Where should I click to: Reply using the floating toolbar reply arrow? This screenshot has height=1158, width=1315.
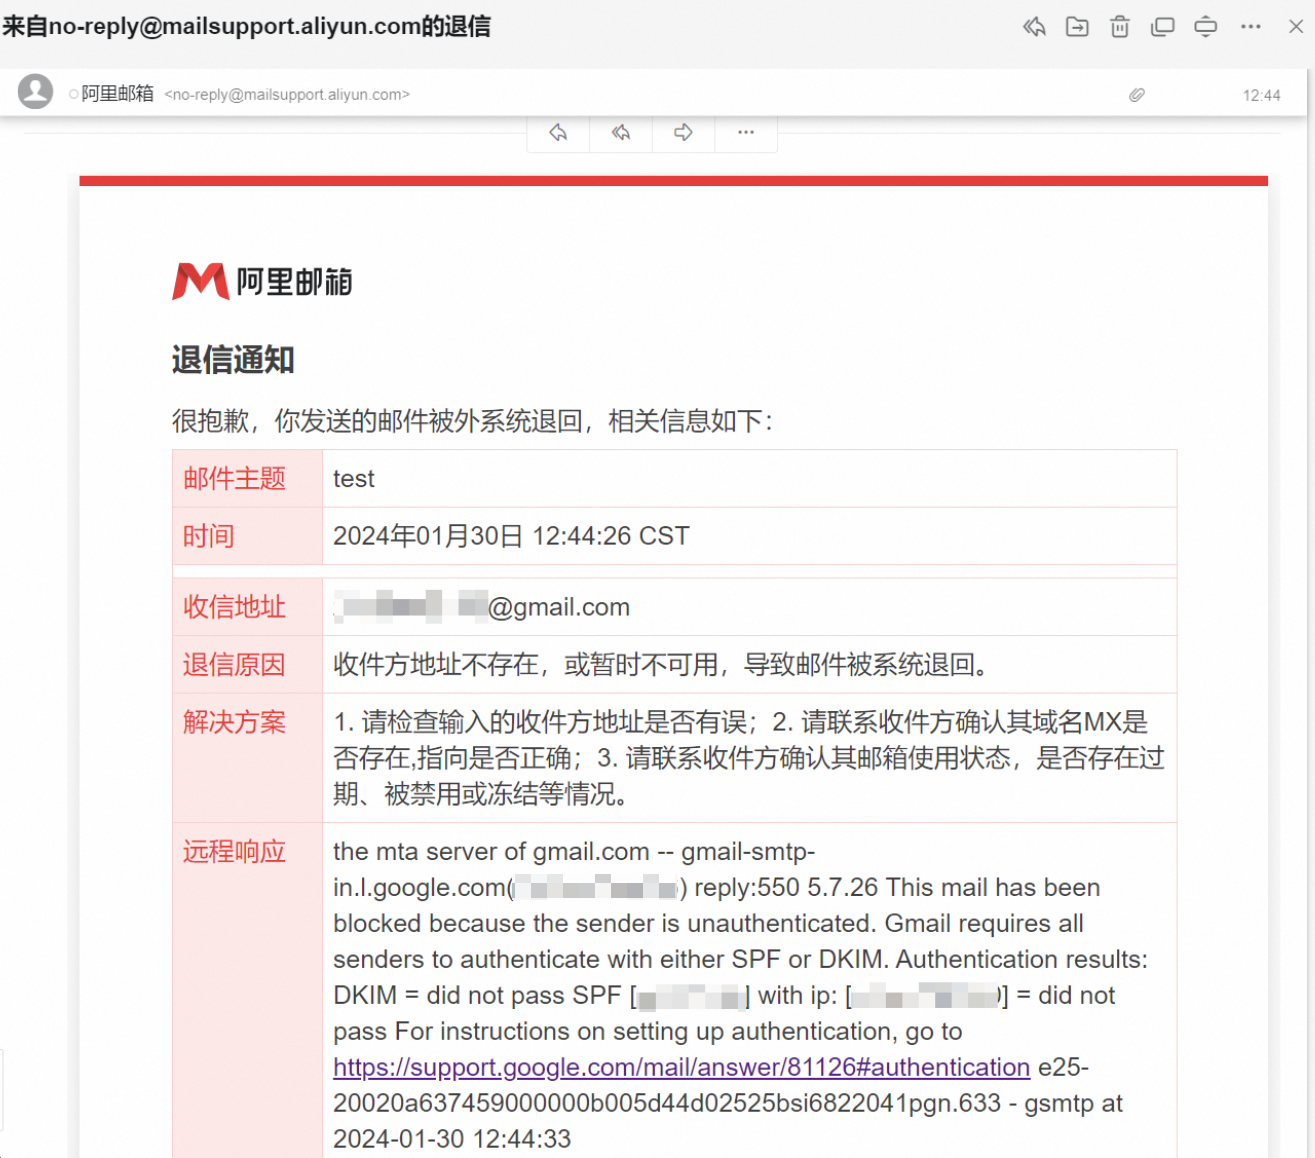click(558, 132)
